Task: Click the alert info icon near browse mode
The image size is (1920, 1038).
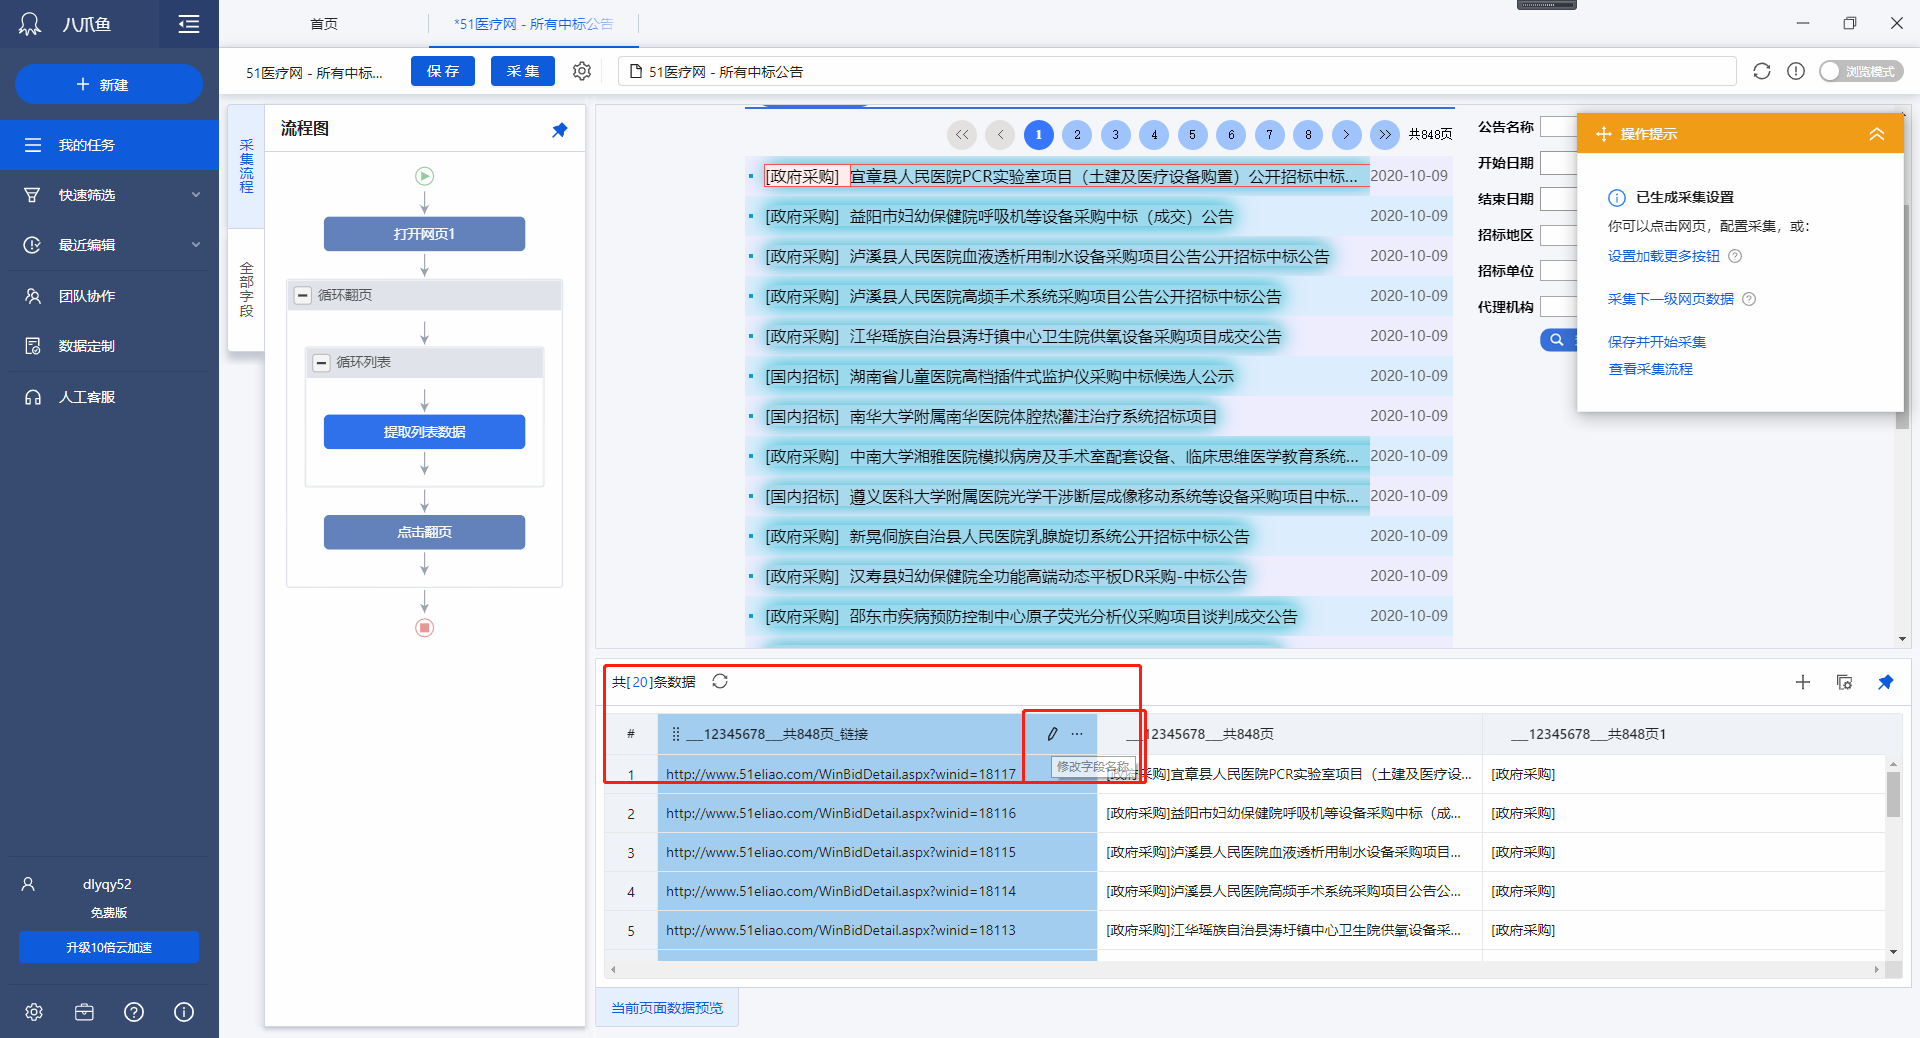Action: (1796, 71)
